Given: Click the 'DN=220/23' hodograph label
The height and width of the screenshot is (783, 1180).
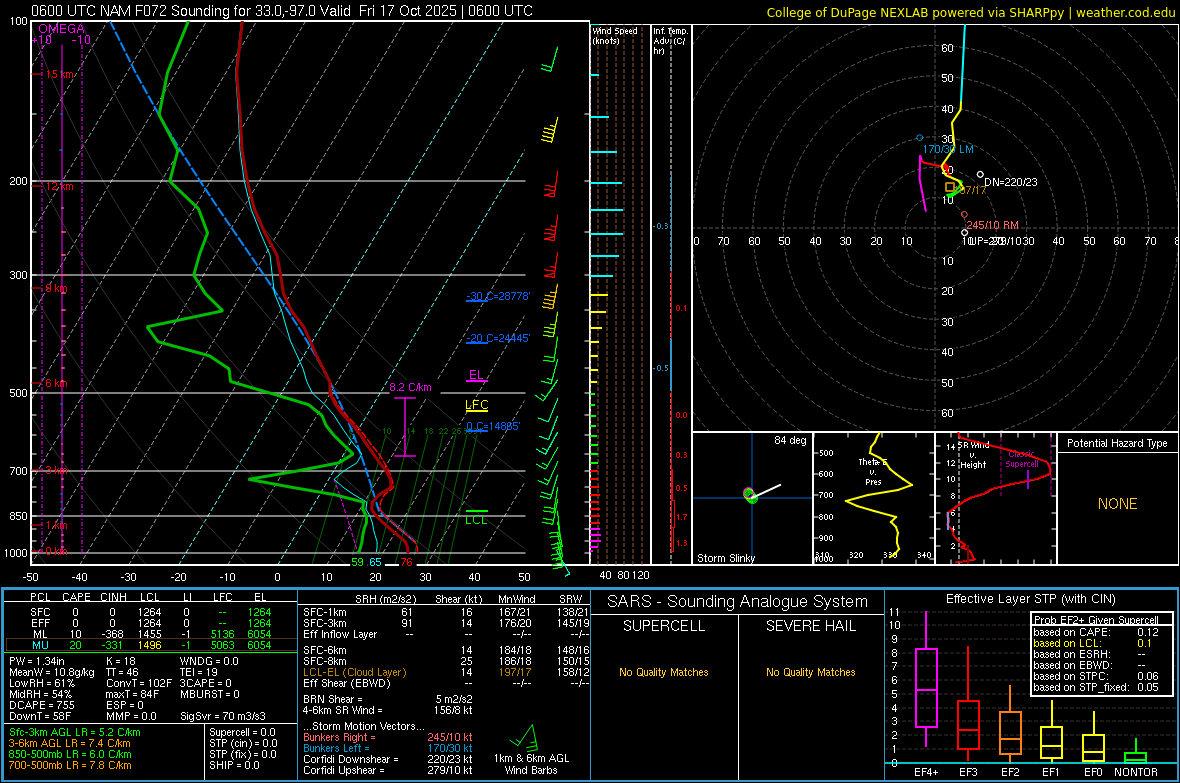Looking at the screenshot, I should pyautogui.click(x=1011, y=182).
